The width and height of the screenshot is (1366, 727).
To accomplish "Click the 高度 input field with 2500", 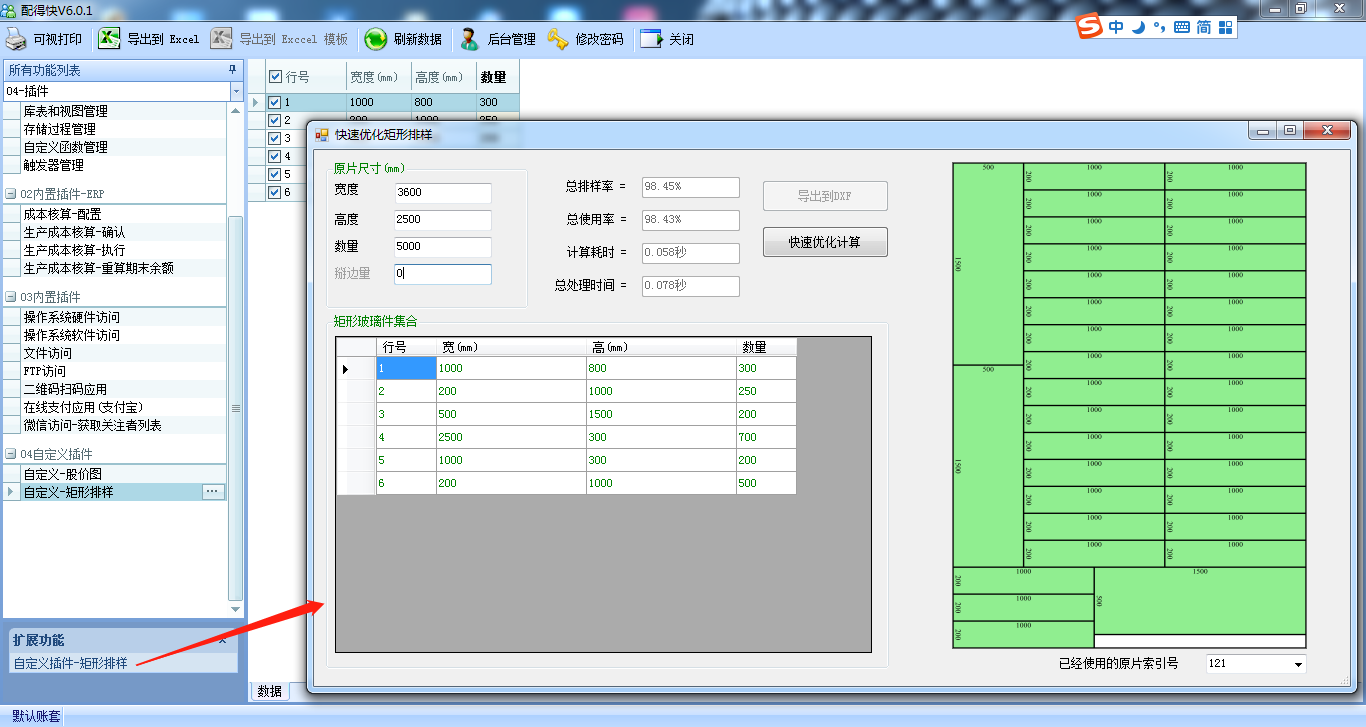I will pos(442,220).
